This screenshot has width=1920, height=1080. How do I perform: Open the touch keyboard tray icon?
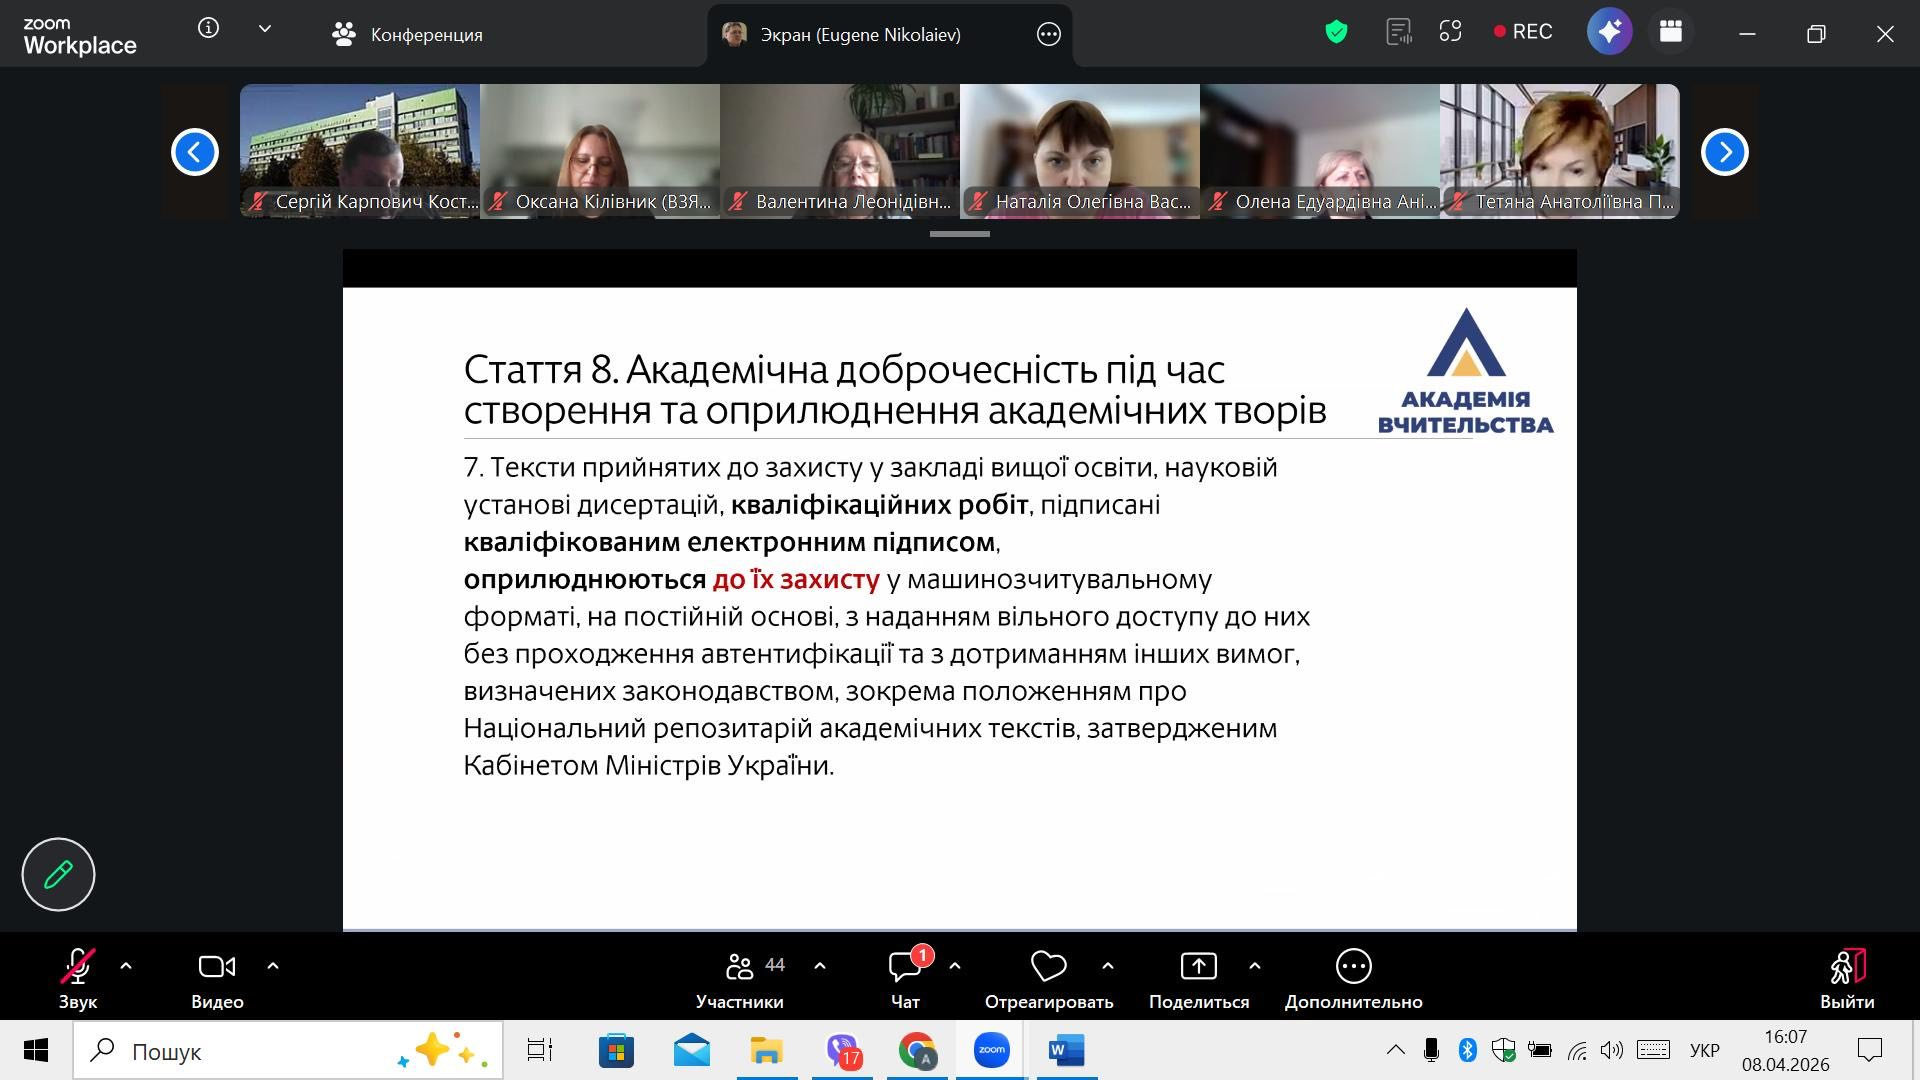[1653, 1050]
